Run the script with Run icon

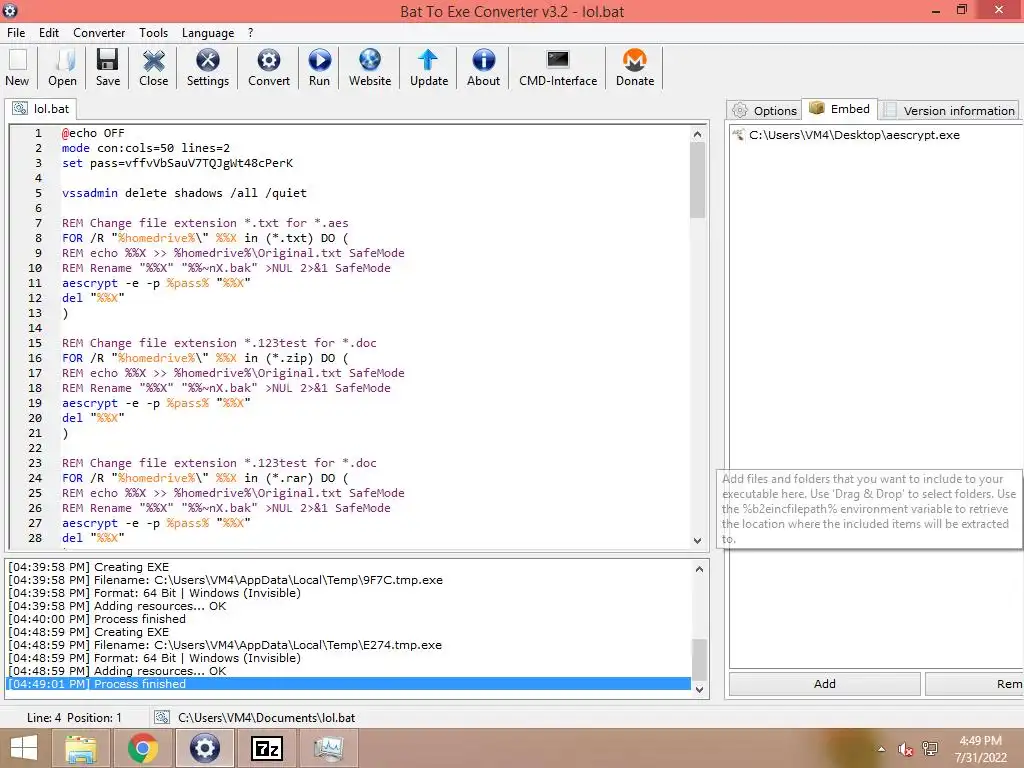319,68
